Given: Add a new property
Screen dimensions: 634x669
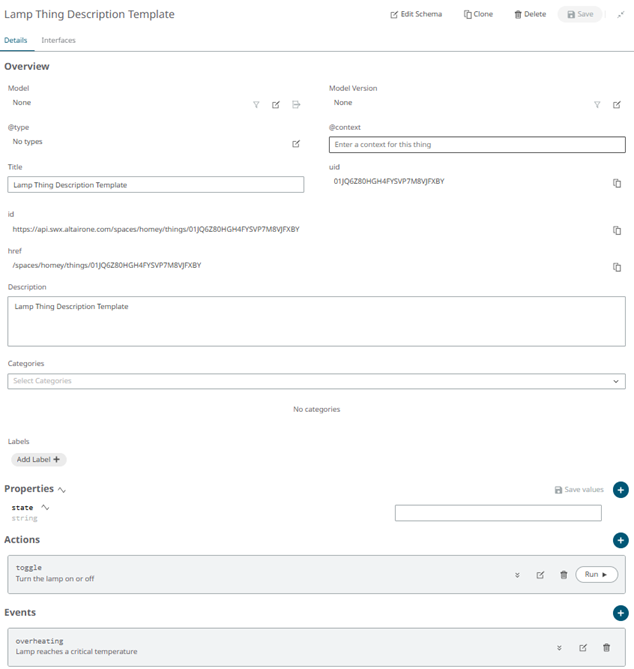Looking at the screenshot, I should tap(620, 490).
